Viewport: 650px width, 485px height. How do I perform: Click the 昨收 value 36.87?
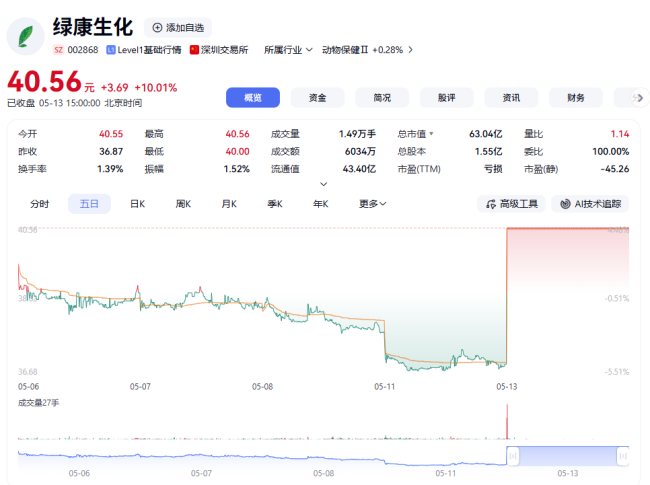coord(111,152)
